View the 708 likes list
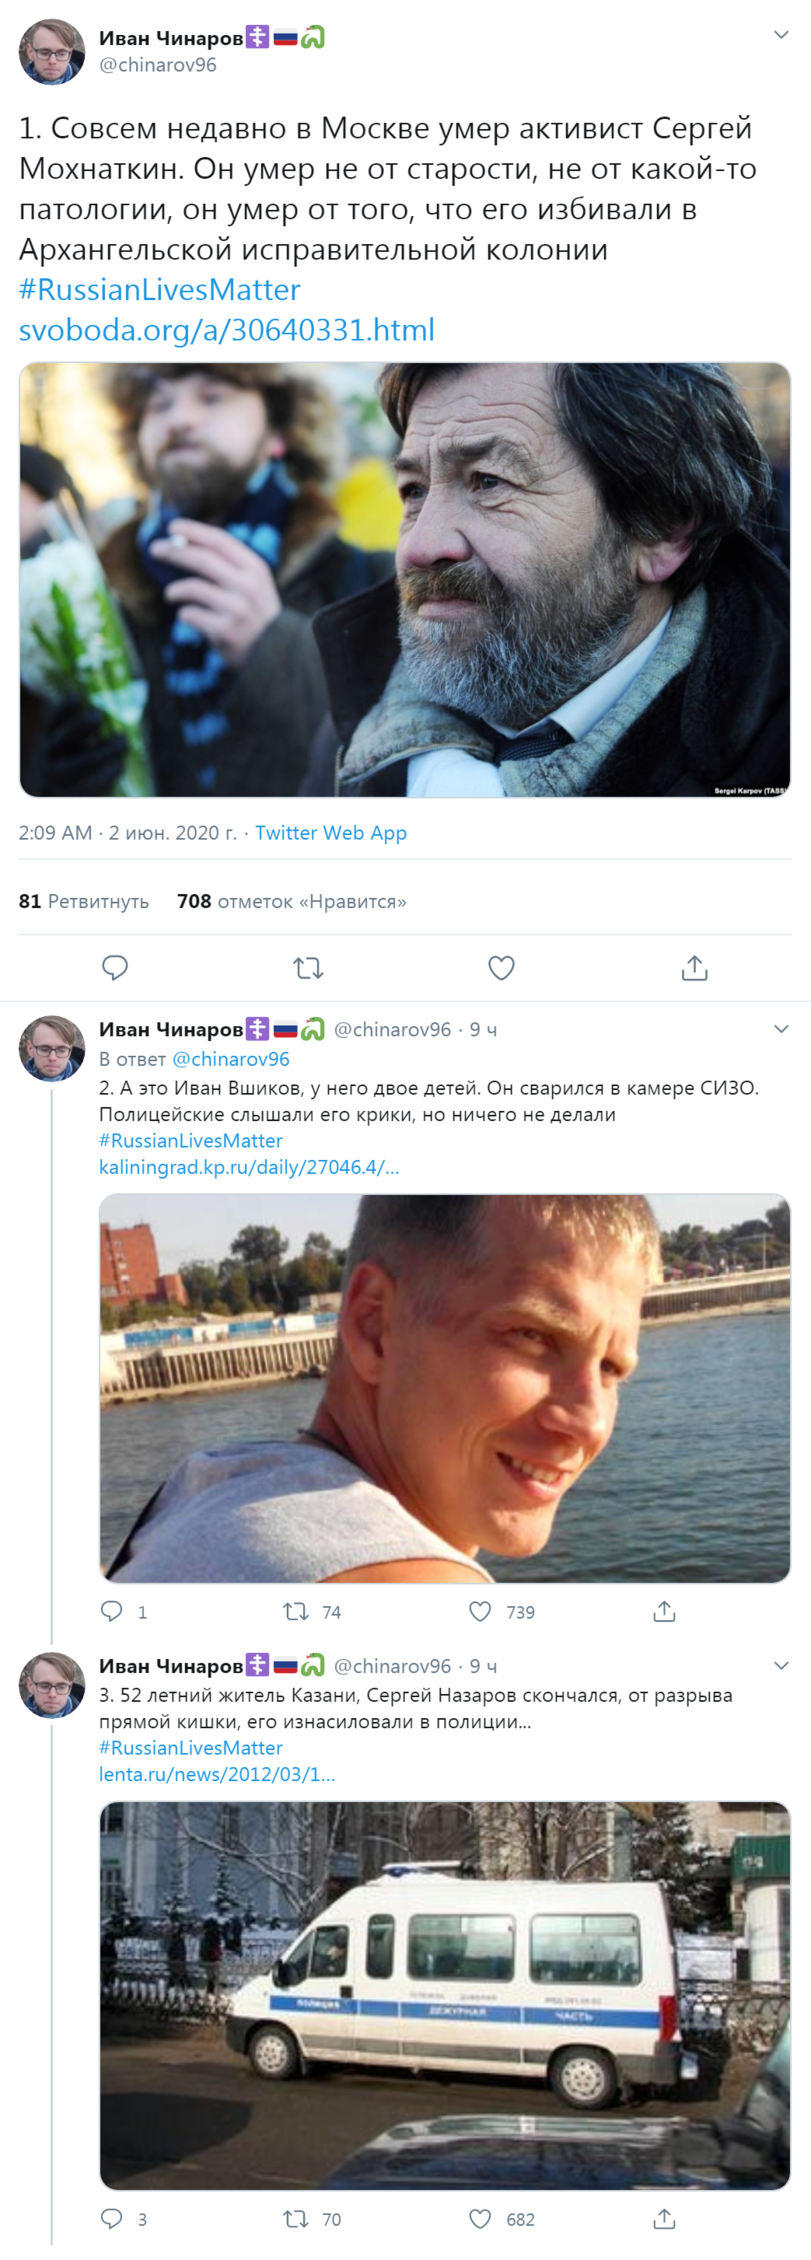The width and height of the screenshot is (811, 2260). click(291, 901)
